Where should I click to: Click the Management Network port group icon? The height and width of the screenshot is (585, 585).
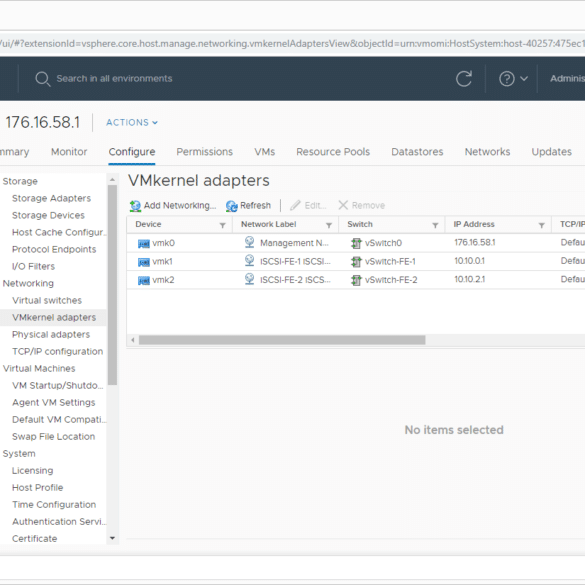(x=250, y=243)
